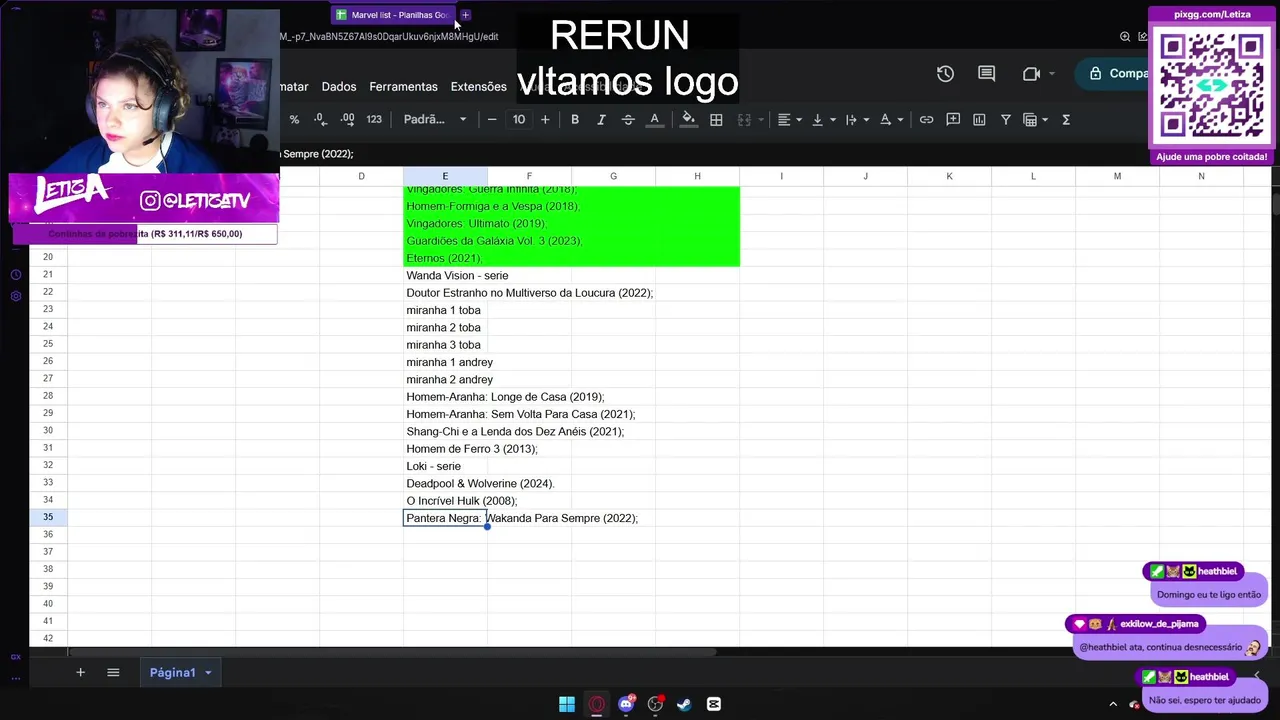The width and height of the screenshot is (1280, 720).
Task: Select the Marvel list browser tab
Action: click(x=393, y=15)
